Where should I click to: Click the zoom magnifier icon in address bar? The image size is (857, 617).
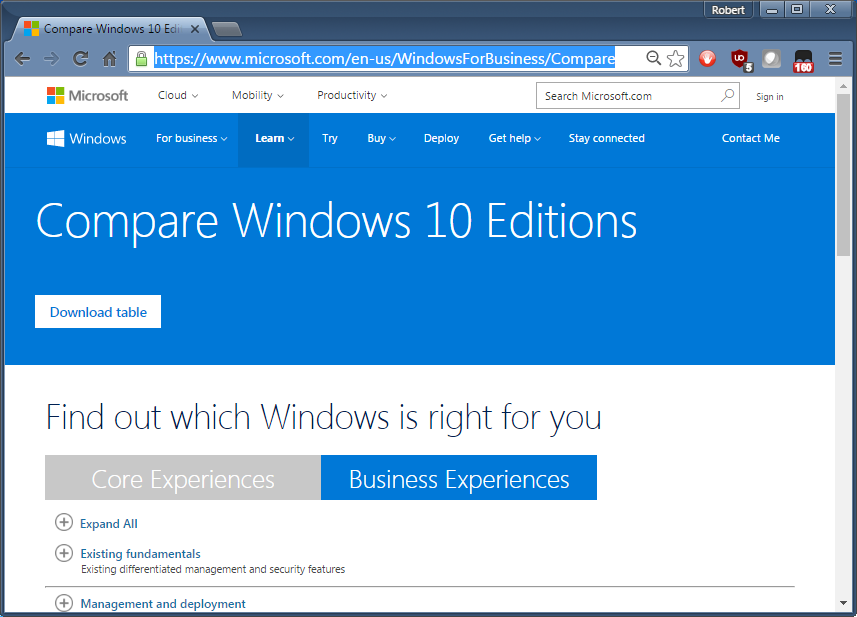coord(653,58)
